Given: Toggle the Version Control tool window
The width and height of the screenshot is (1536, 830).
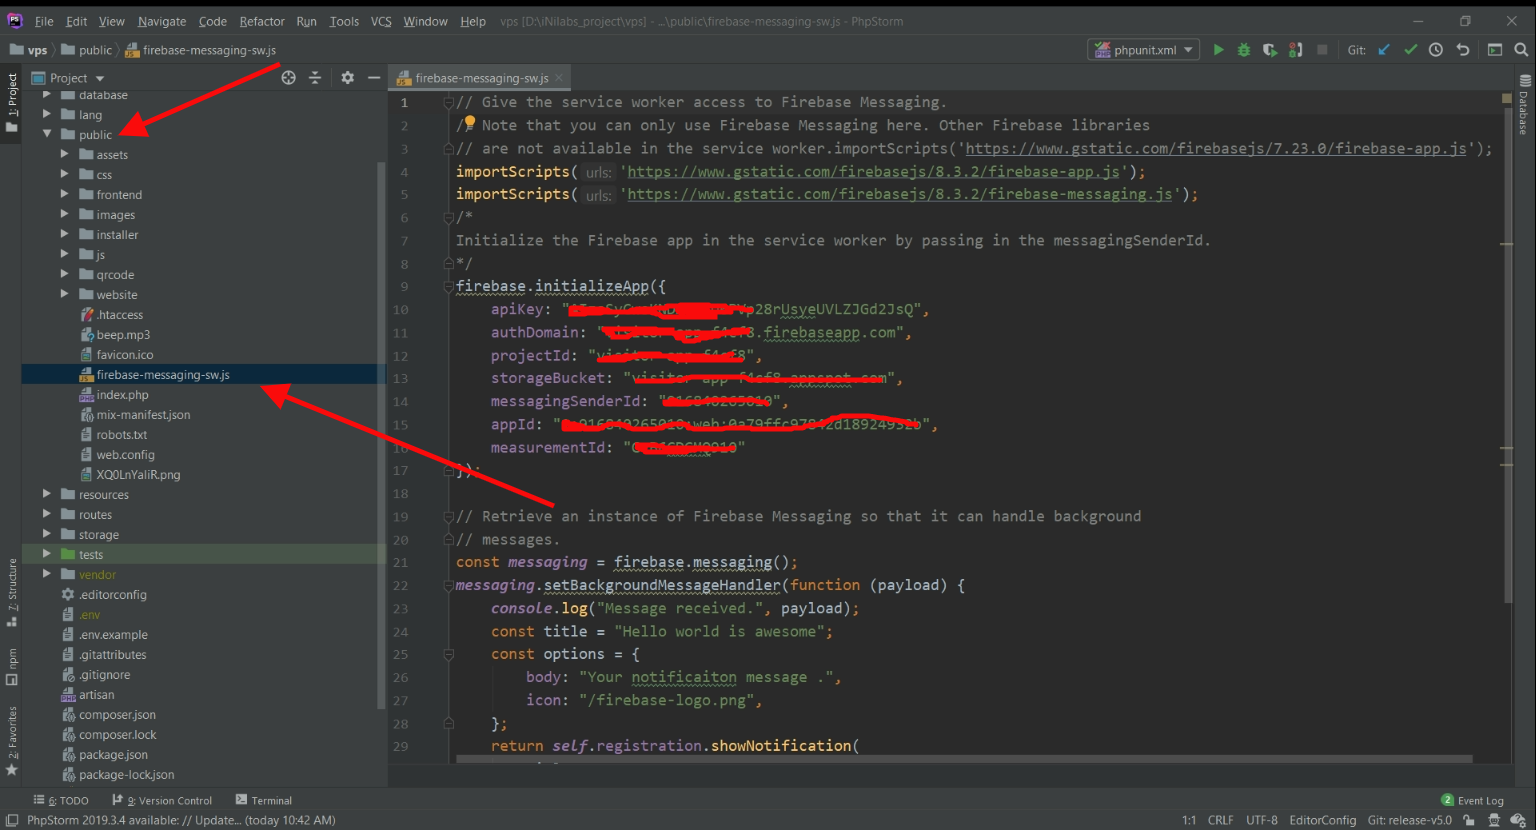Looking at the screenshot, I should coord(162,800).
